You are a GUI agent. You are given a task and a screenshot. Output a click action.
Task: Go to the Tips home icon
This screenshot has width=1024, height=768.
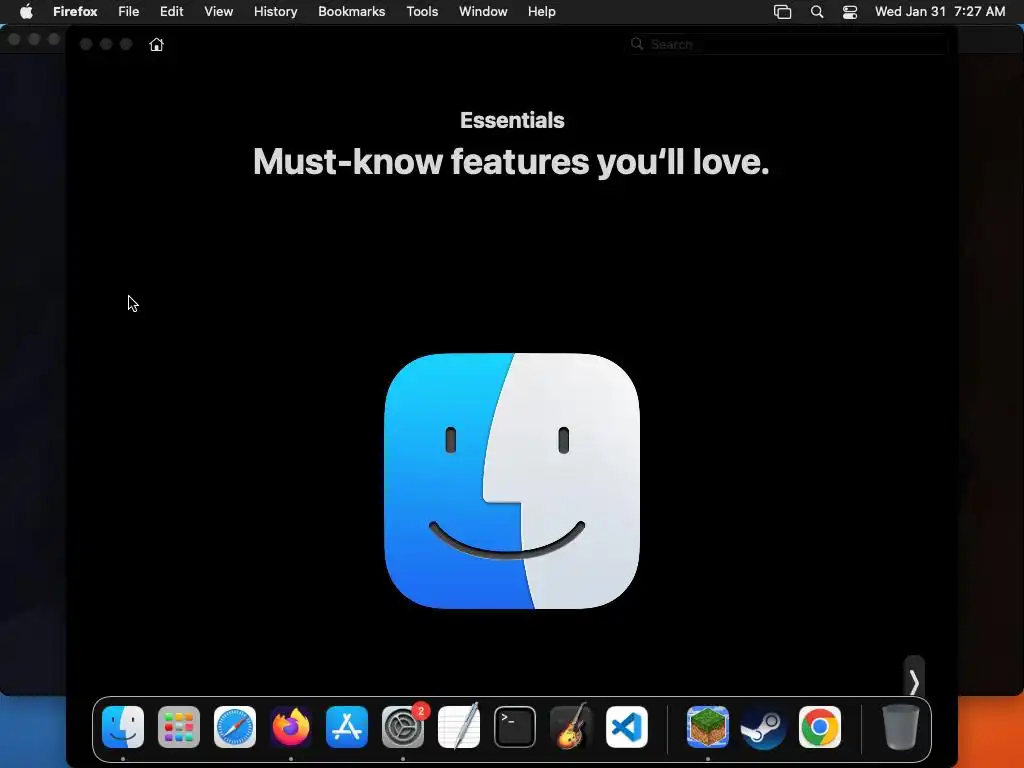click(156, 44)
